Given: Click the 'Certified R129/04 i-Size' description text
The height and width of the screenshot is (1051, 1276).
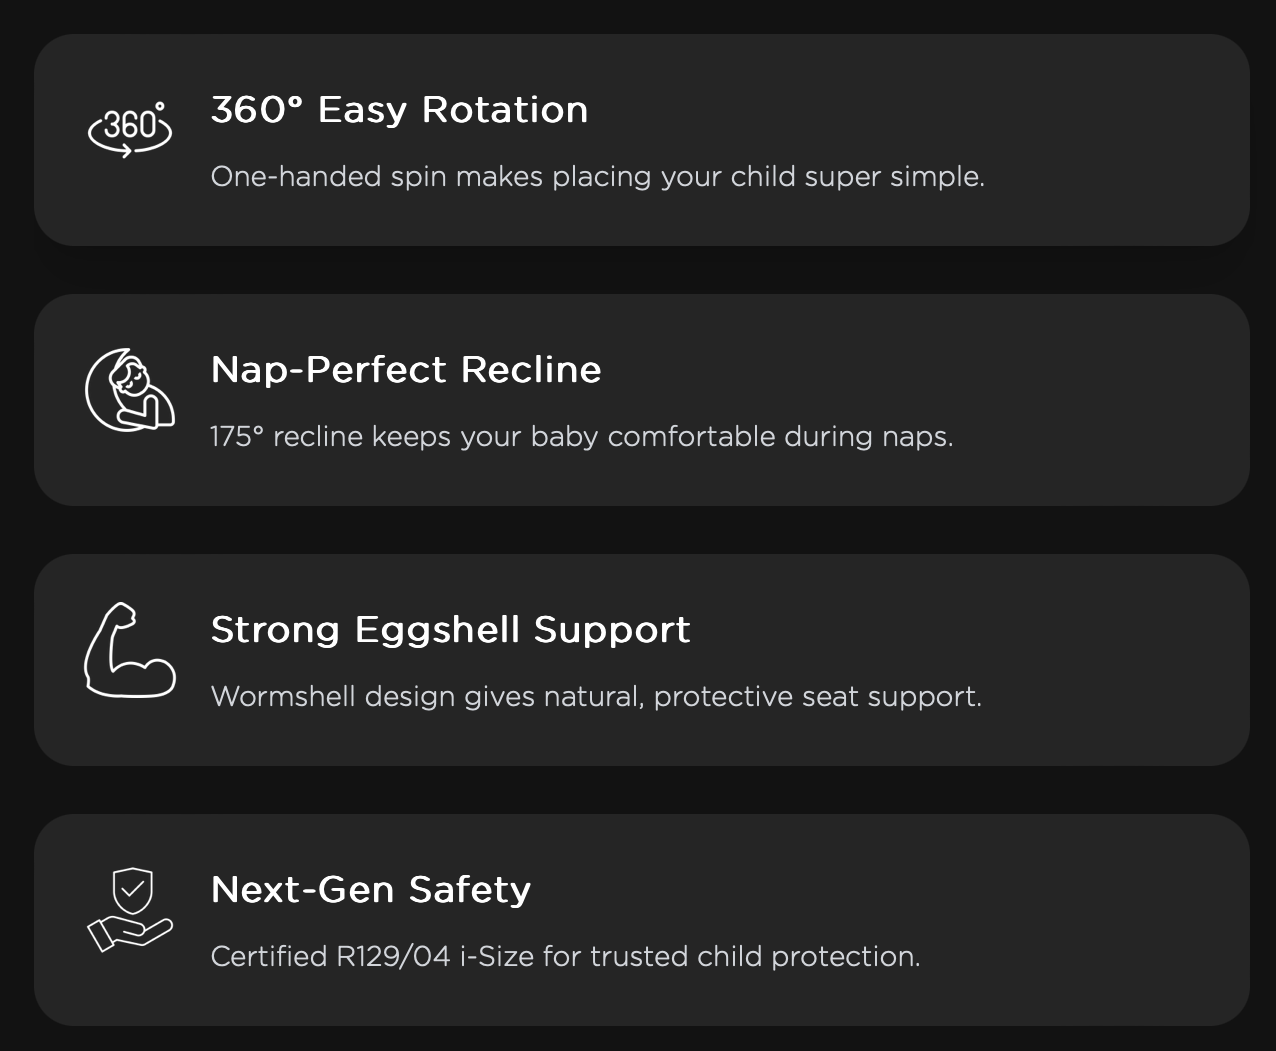Looking at the screenshot, I should 565,957.
